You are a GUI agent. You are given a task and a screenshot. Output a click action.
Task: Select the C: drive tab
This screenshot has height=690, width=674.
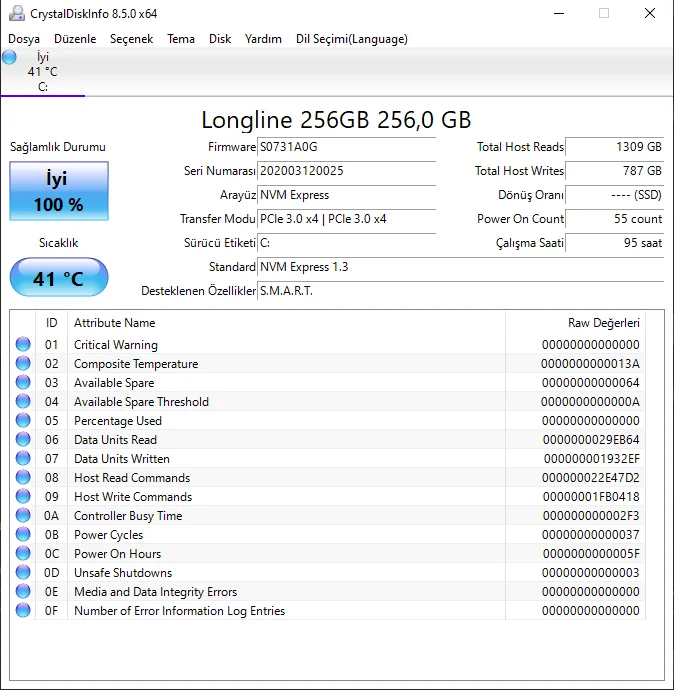point(43,72)
